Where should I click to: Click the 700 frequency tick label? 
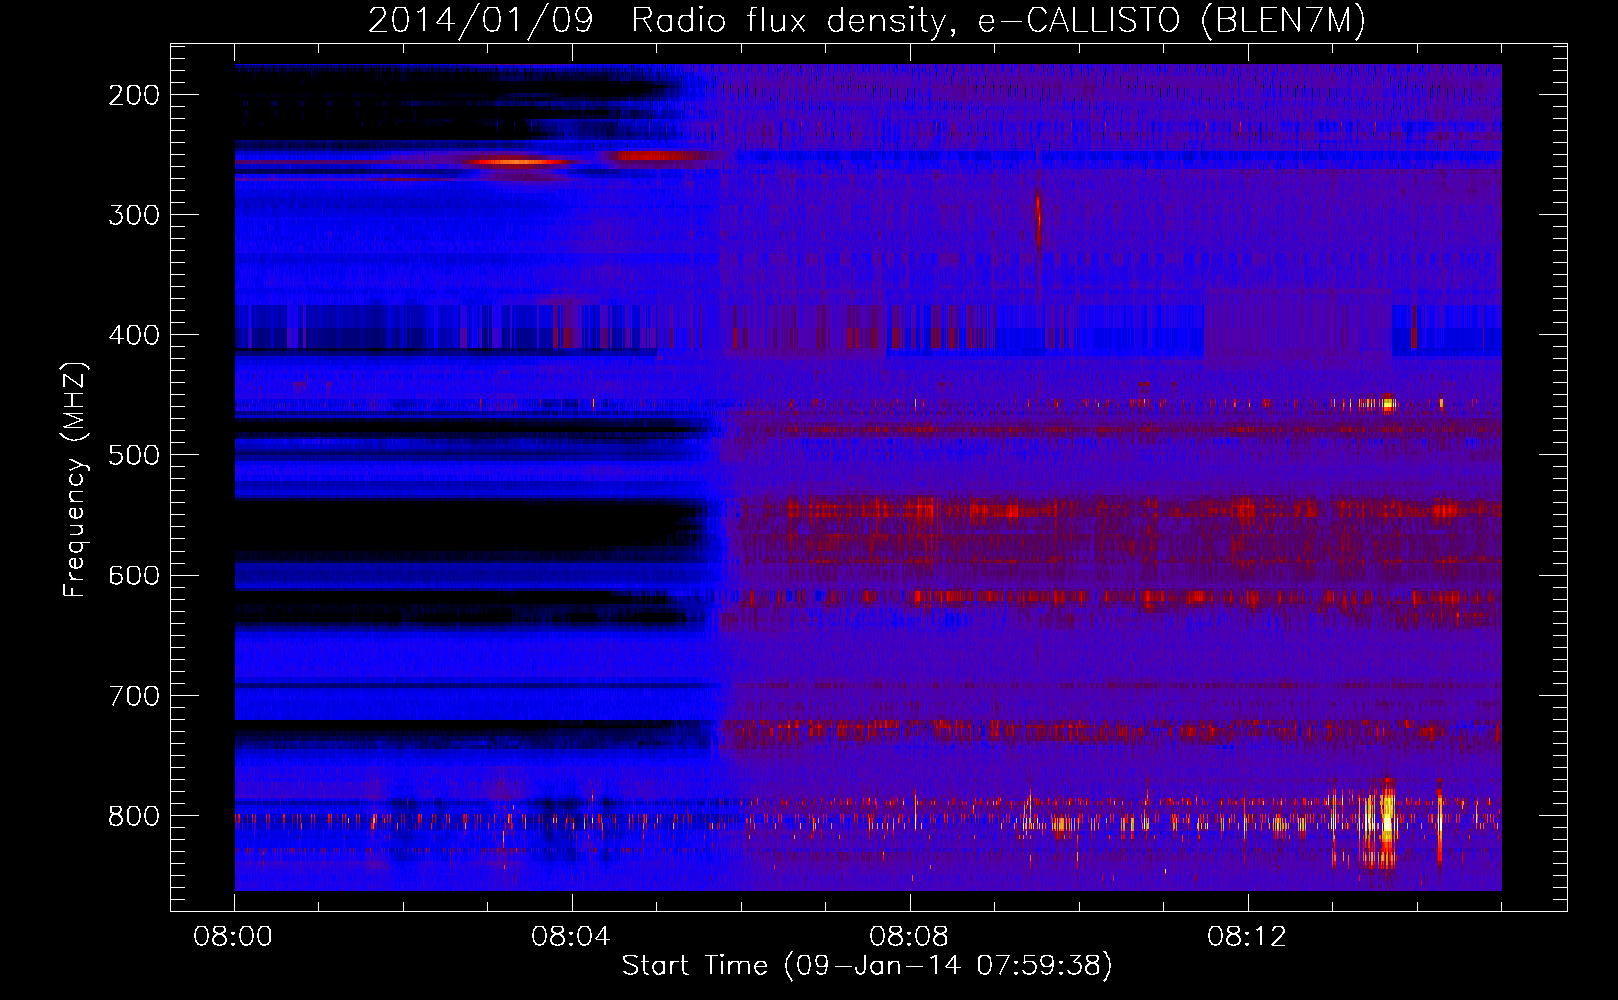tap(134, 696)
